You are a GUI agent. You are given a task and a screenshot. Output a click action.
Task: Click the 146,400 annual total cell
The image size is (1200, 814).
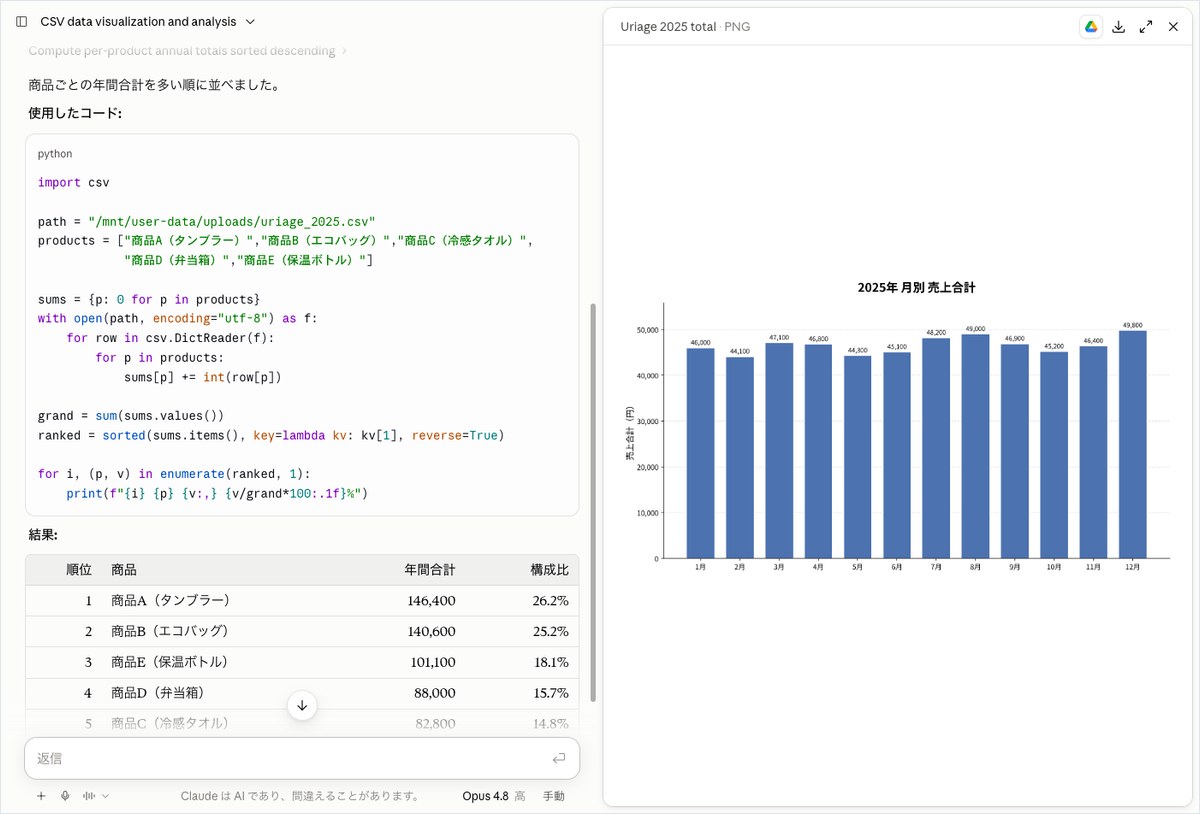click(432, 601)
